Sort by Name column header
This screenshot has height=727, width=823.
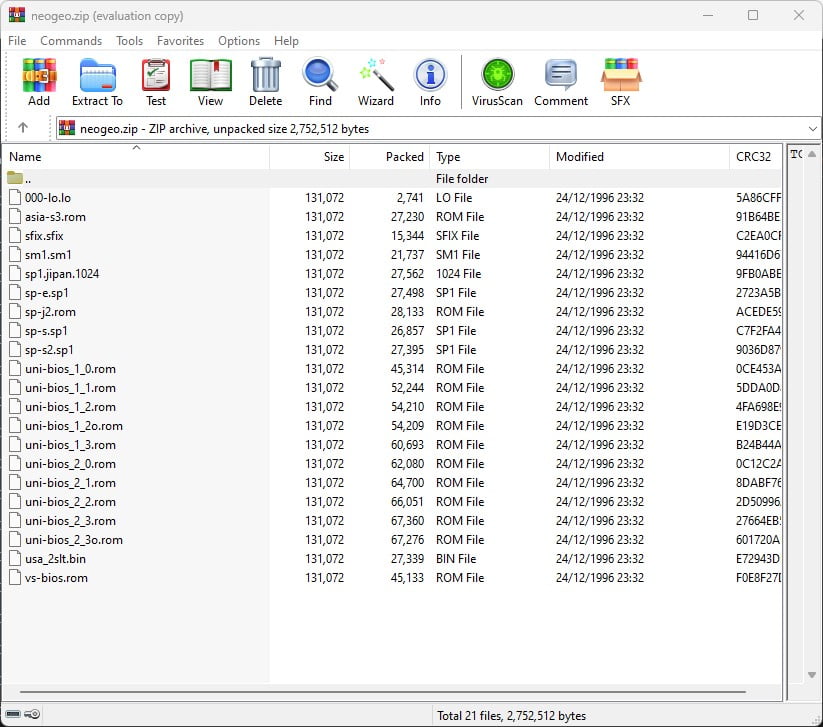pyautogui.click(x=136, y=156)
